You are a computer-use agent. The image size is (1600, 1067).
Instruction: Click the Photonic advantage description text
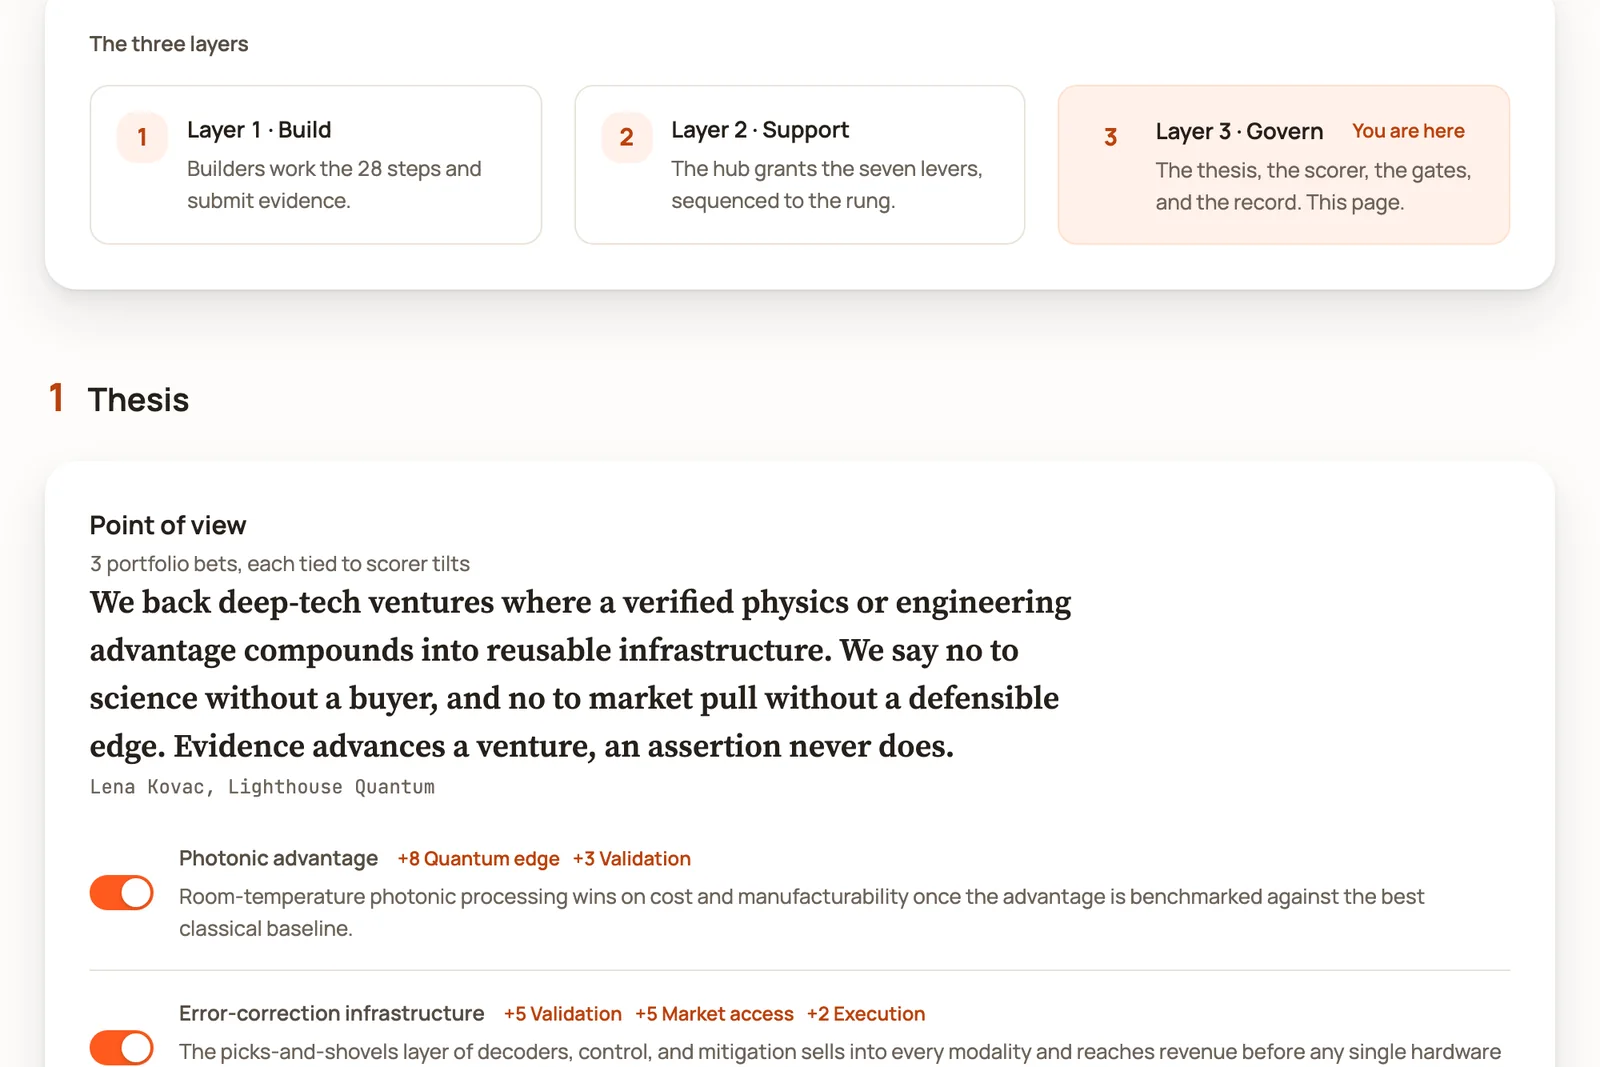tap(801, 912)
